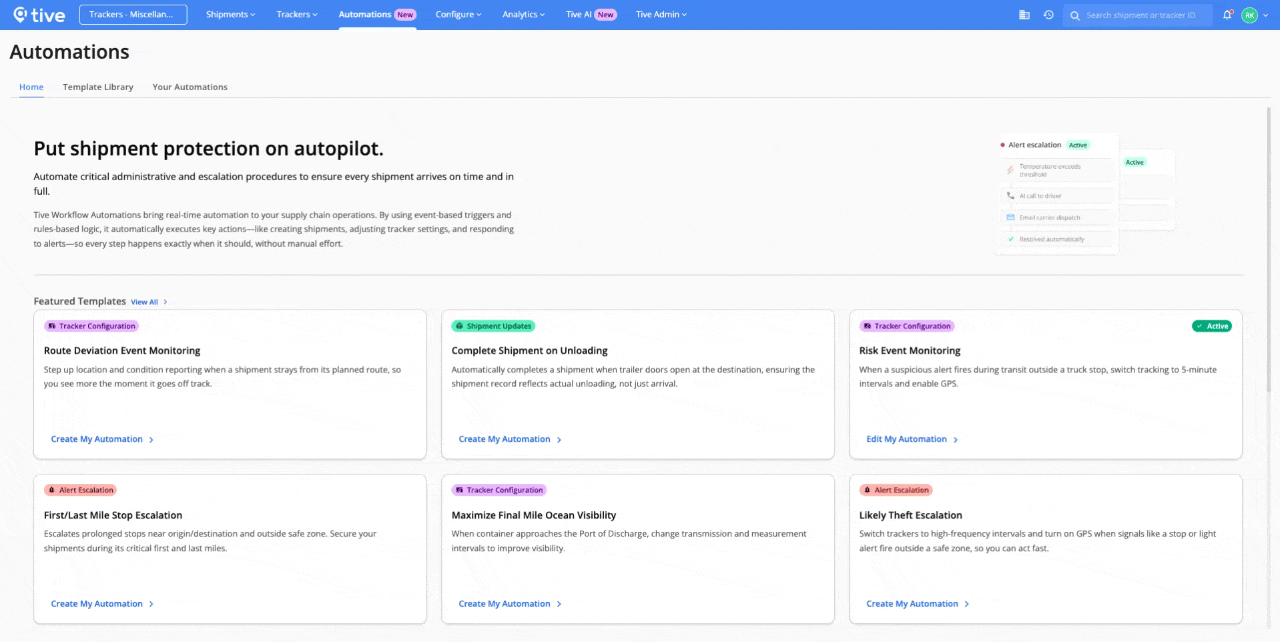Click View All featured templates
The width and height of the screenshot is (1280, 642).
(x=149, y=301)
